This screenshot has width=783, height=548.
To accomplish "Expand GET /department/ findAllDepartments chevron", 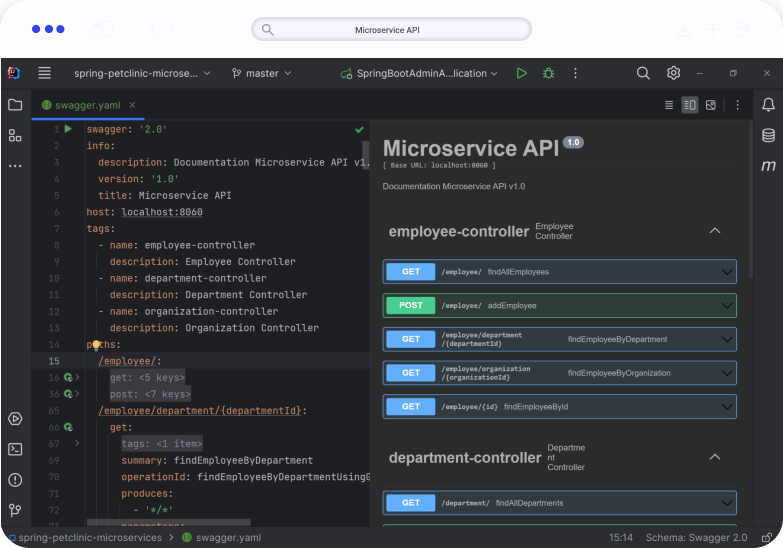I will click(x=727, y=503).
